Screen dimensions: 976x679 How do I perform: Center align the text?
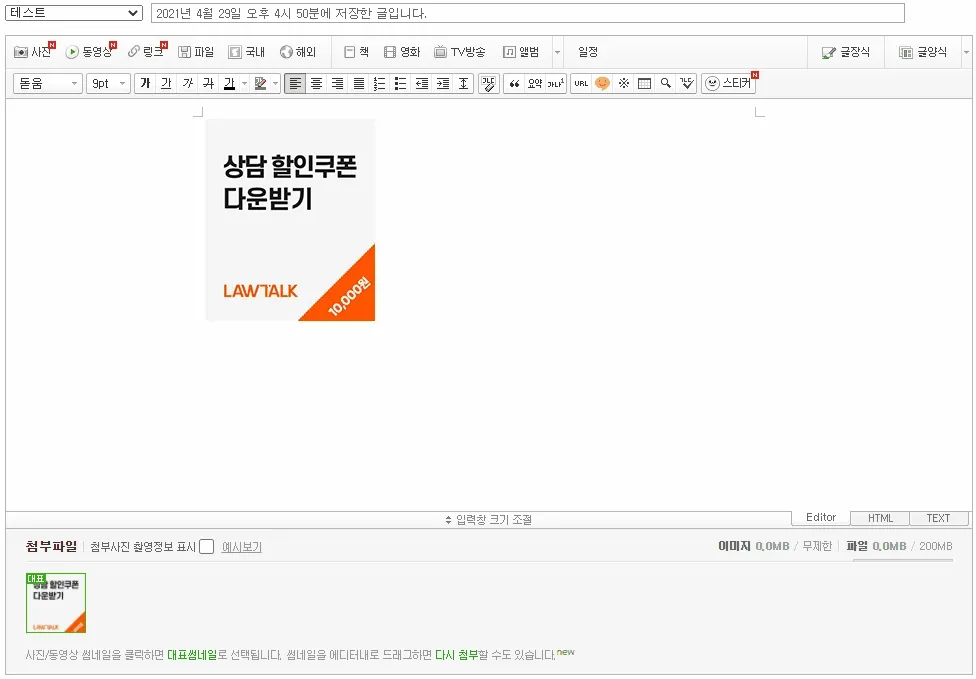pyautogui.click(x=316, y=83)
